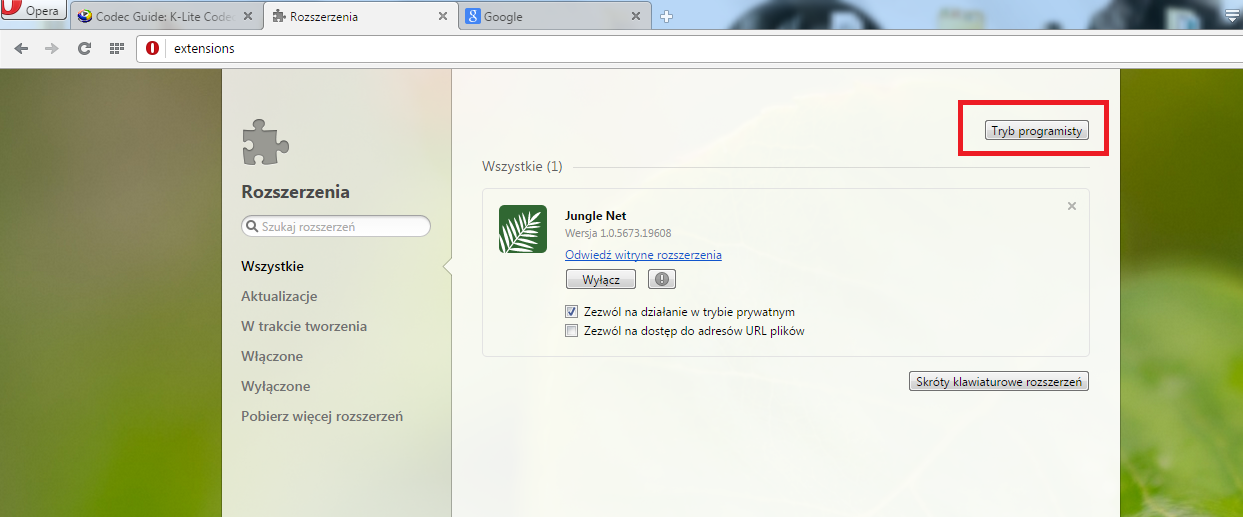Show Wyłączone extensions

[276, 386]
